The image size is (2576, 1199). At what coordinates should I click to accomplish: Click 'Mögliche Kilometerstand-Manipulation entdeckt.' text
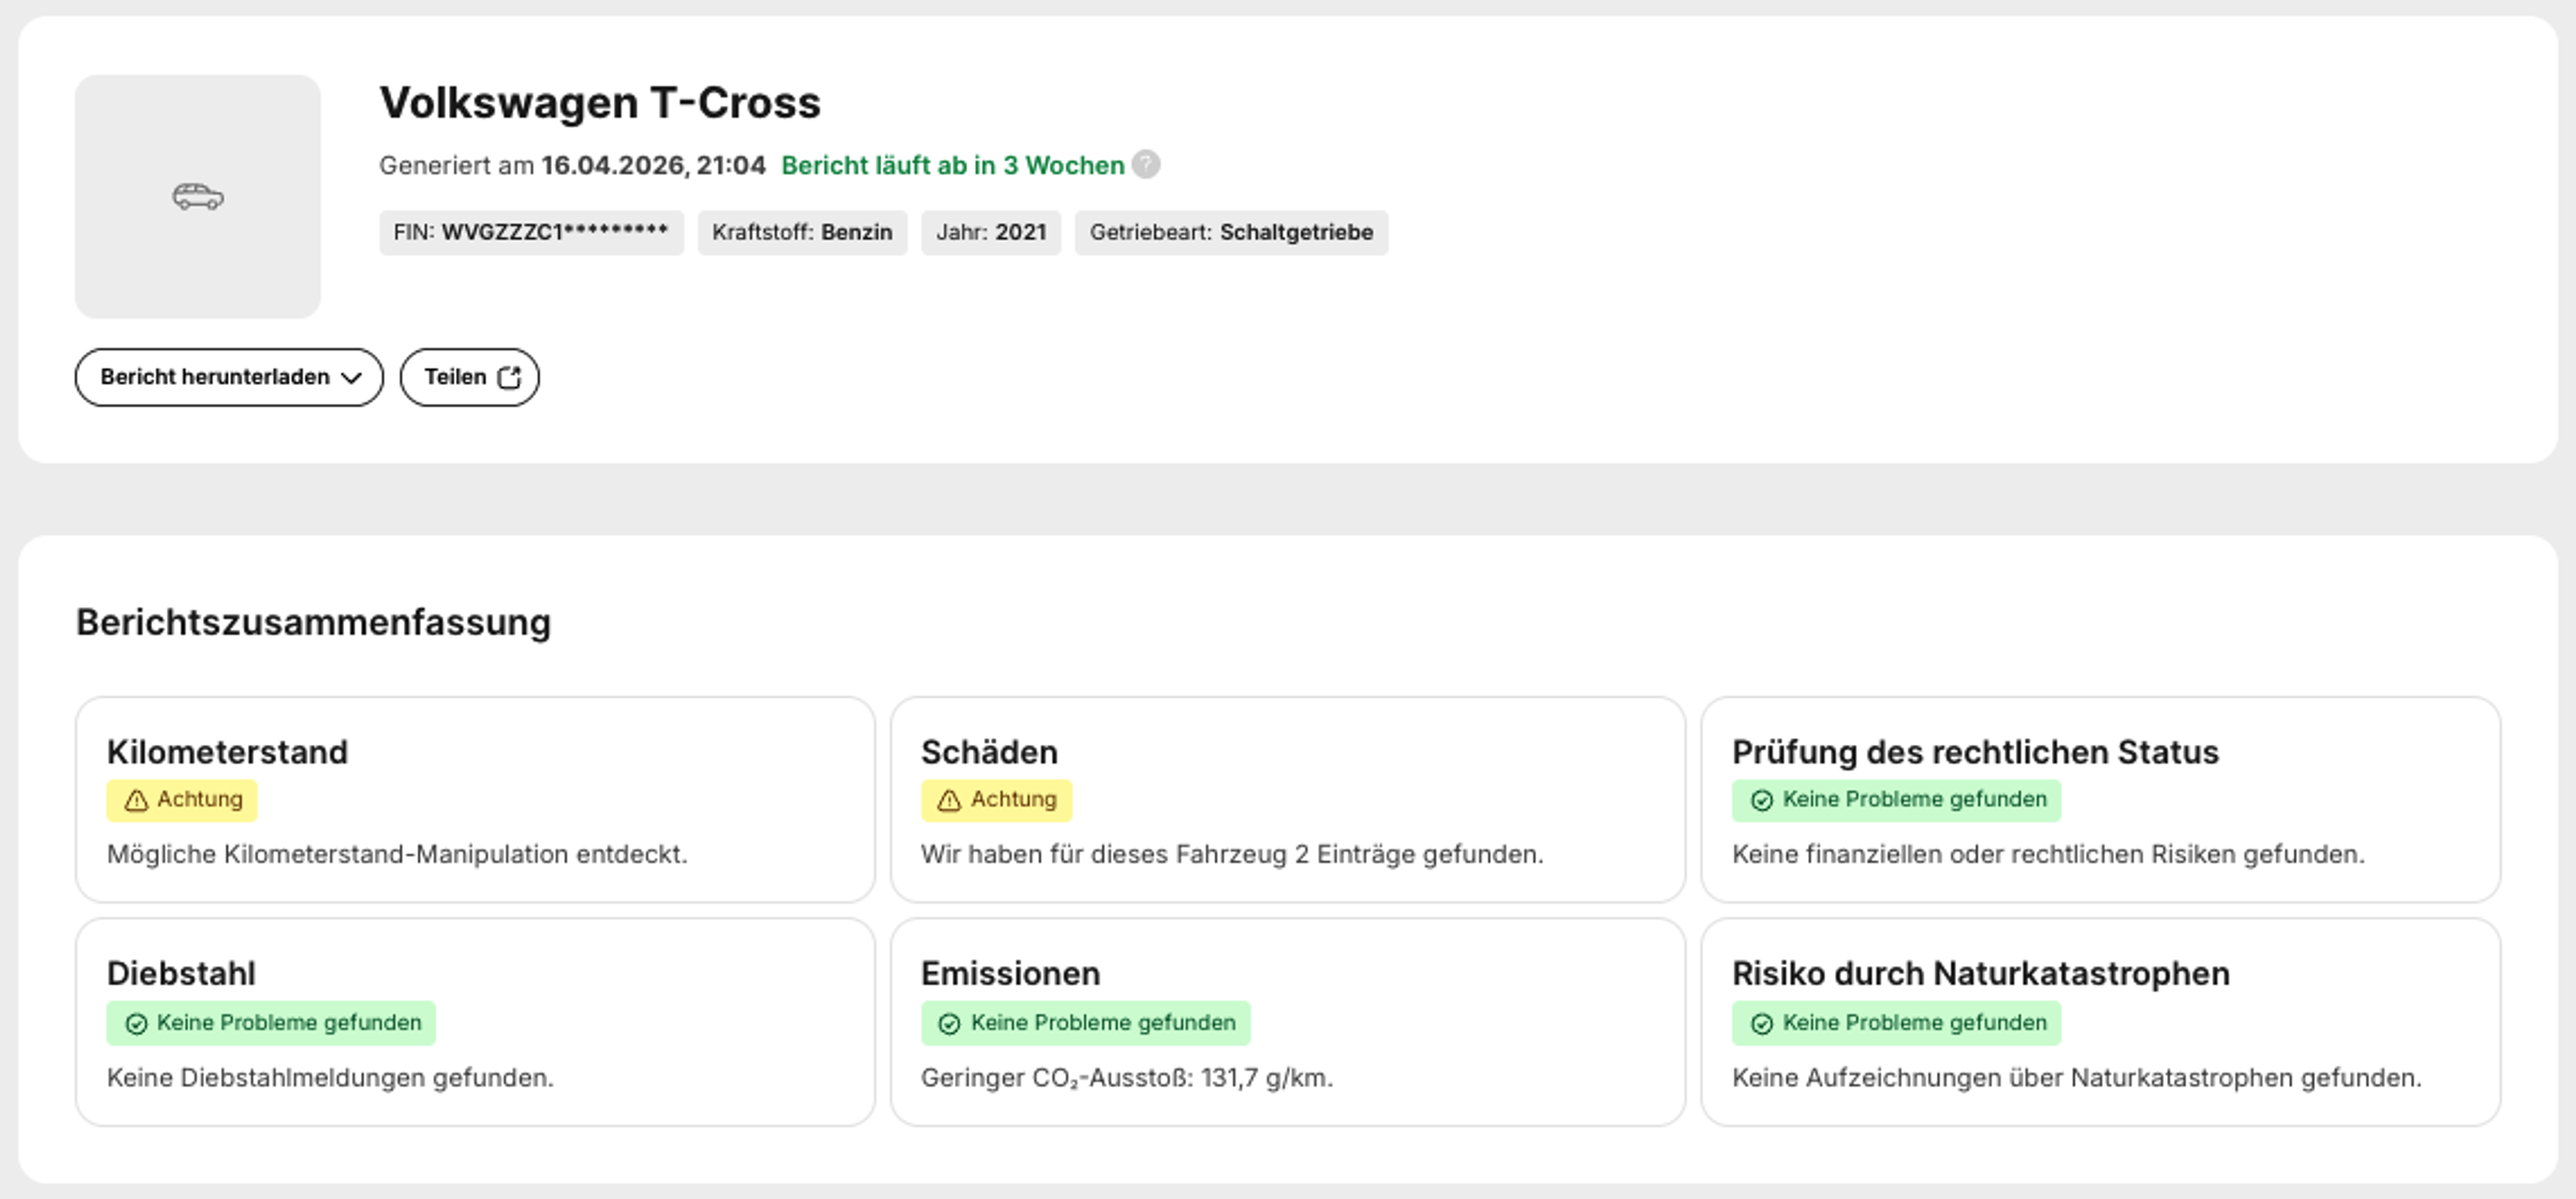pyautogui.click(x=397, y=854)
